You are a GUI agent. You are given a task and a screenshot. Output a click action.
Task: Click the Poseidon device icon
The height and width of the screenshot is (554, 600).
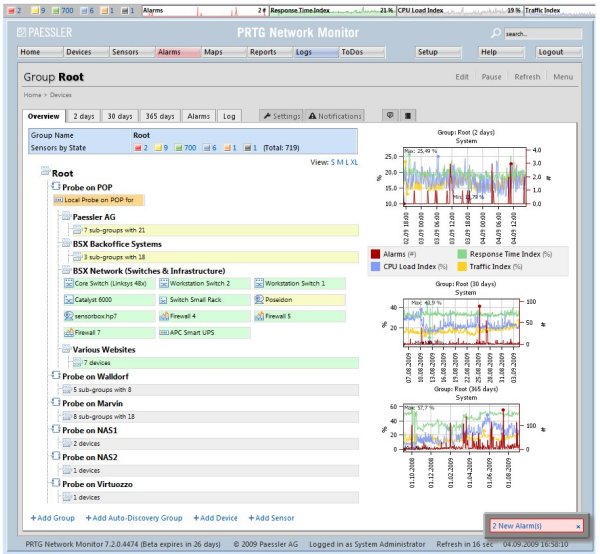pyautogui.click(x=259, y=299)
